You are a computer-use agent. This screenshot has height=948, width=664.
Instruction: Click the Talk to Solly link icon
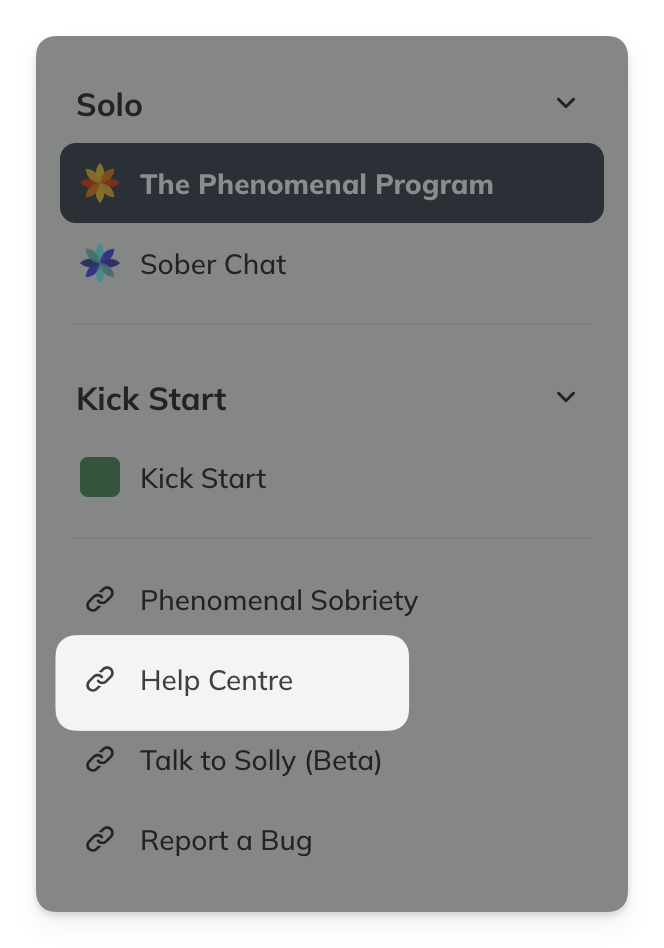click(100, 761)
